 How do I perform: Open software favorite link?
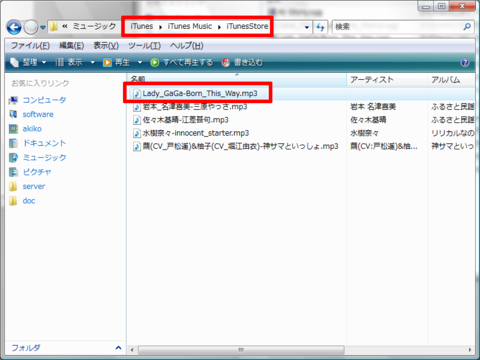tap(38, 114)
